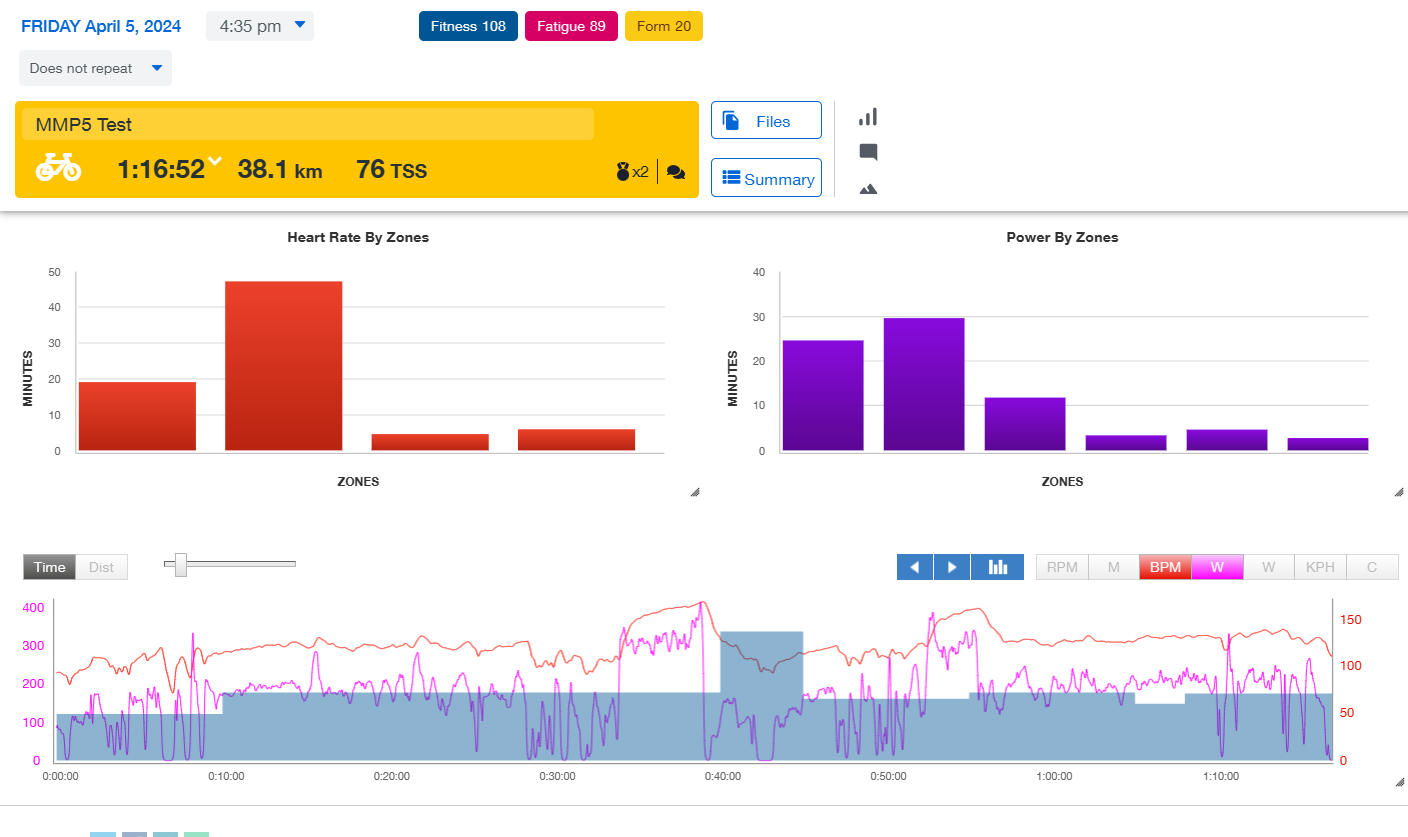
Task: Click the 38.1 km distance value
Action: click(280, 169)
